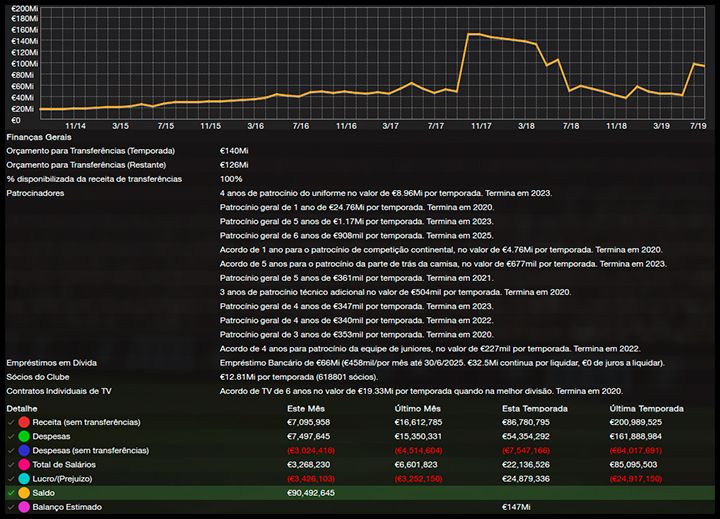Click the Este Mês column header
720x519 pixels.
coord(308,409)
